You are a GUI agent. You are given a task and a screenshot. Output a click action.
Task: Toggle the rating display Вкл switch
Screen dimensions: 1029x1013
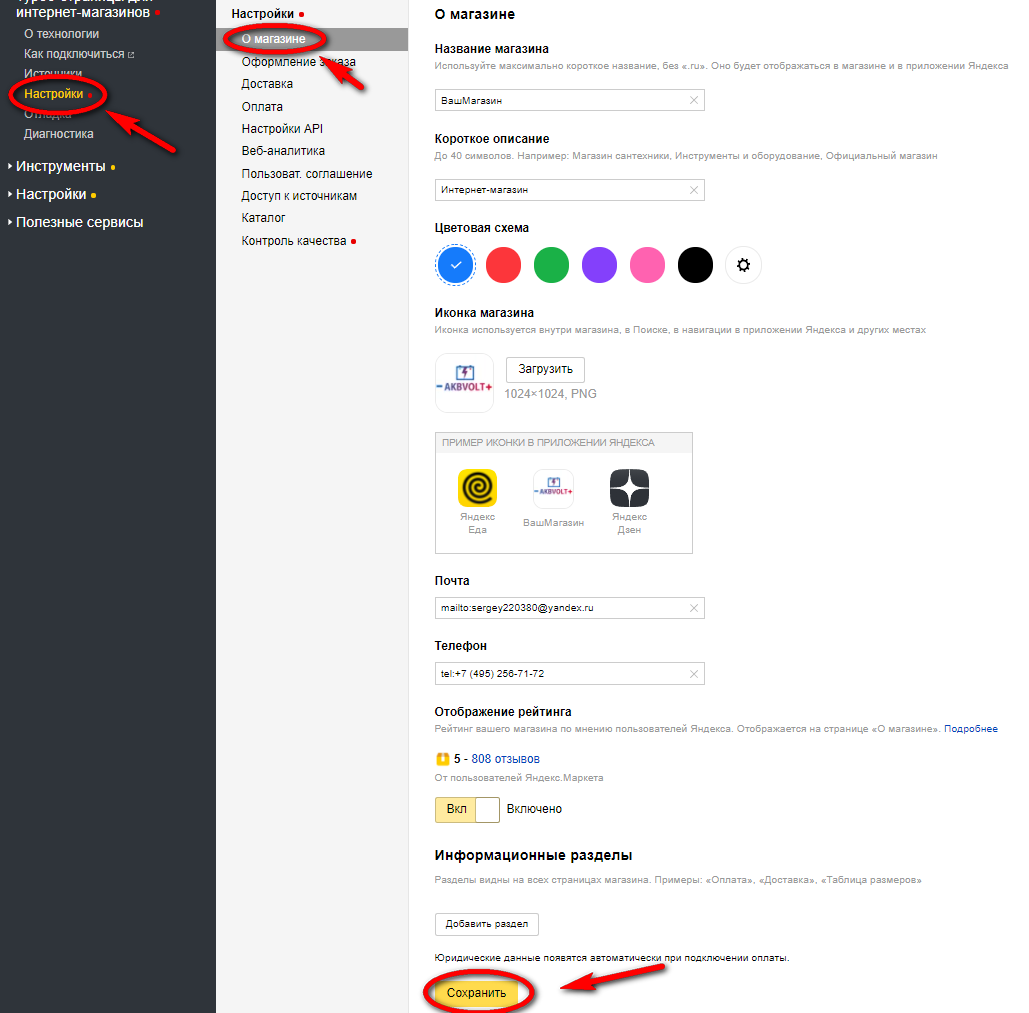click(467, 810)
